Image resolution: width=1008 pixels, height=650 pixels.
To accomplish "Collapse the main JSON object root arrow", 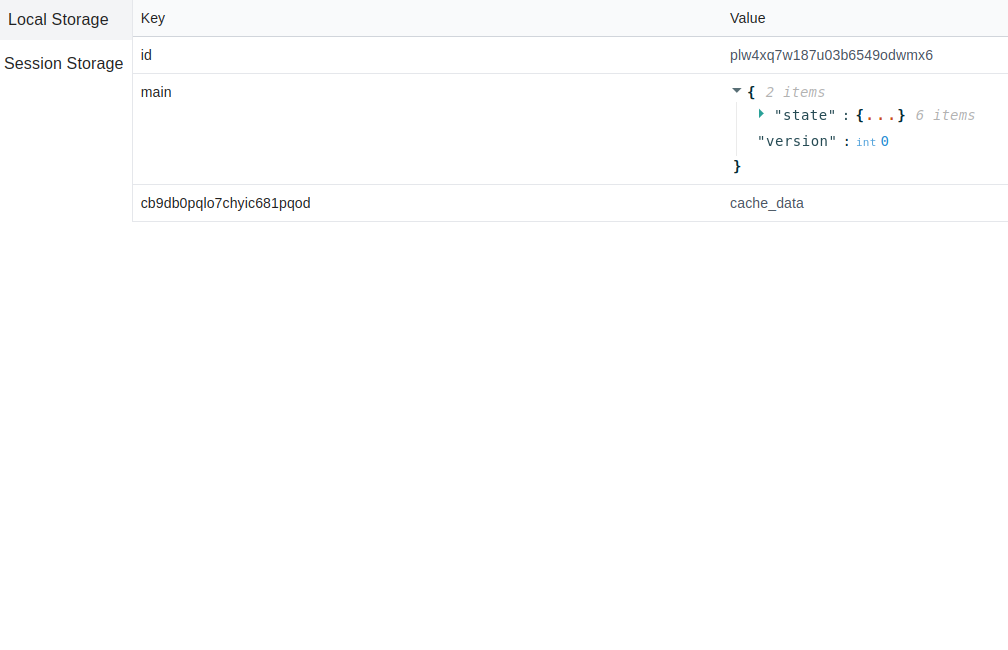I will (737, 91).
